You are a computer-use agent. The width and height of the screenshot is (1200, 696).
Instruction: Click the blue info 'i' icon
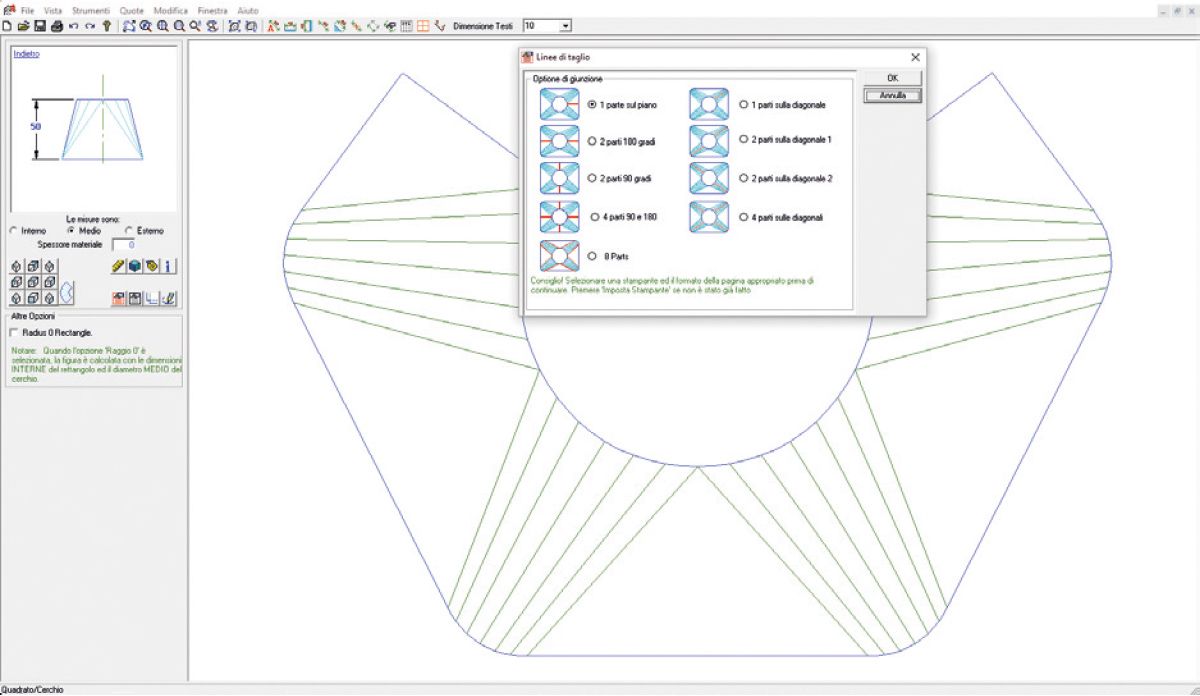pyautogui.click(x=169, y=266)
